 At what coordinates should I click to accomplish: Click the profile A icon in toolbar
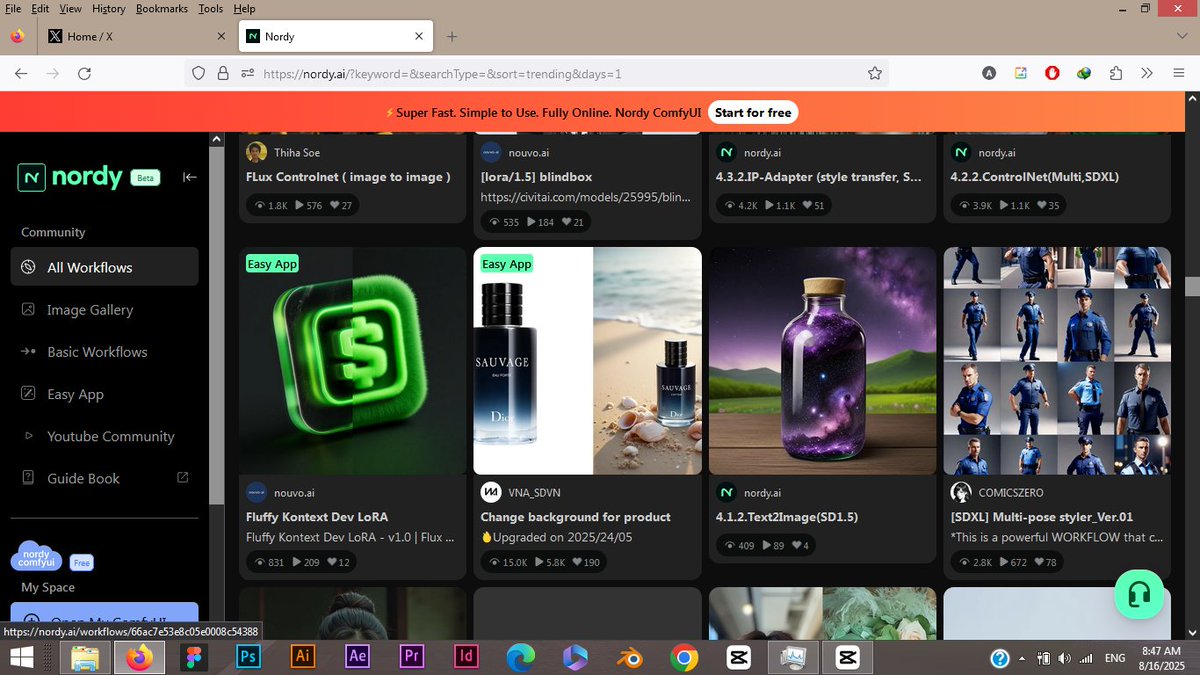click(x=989, y=73)
